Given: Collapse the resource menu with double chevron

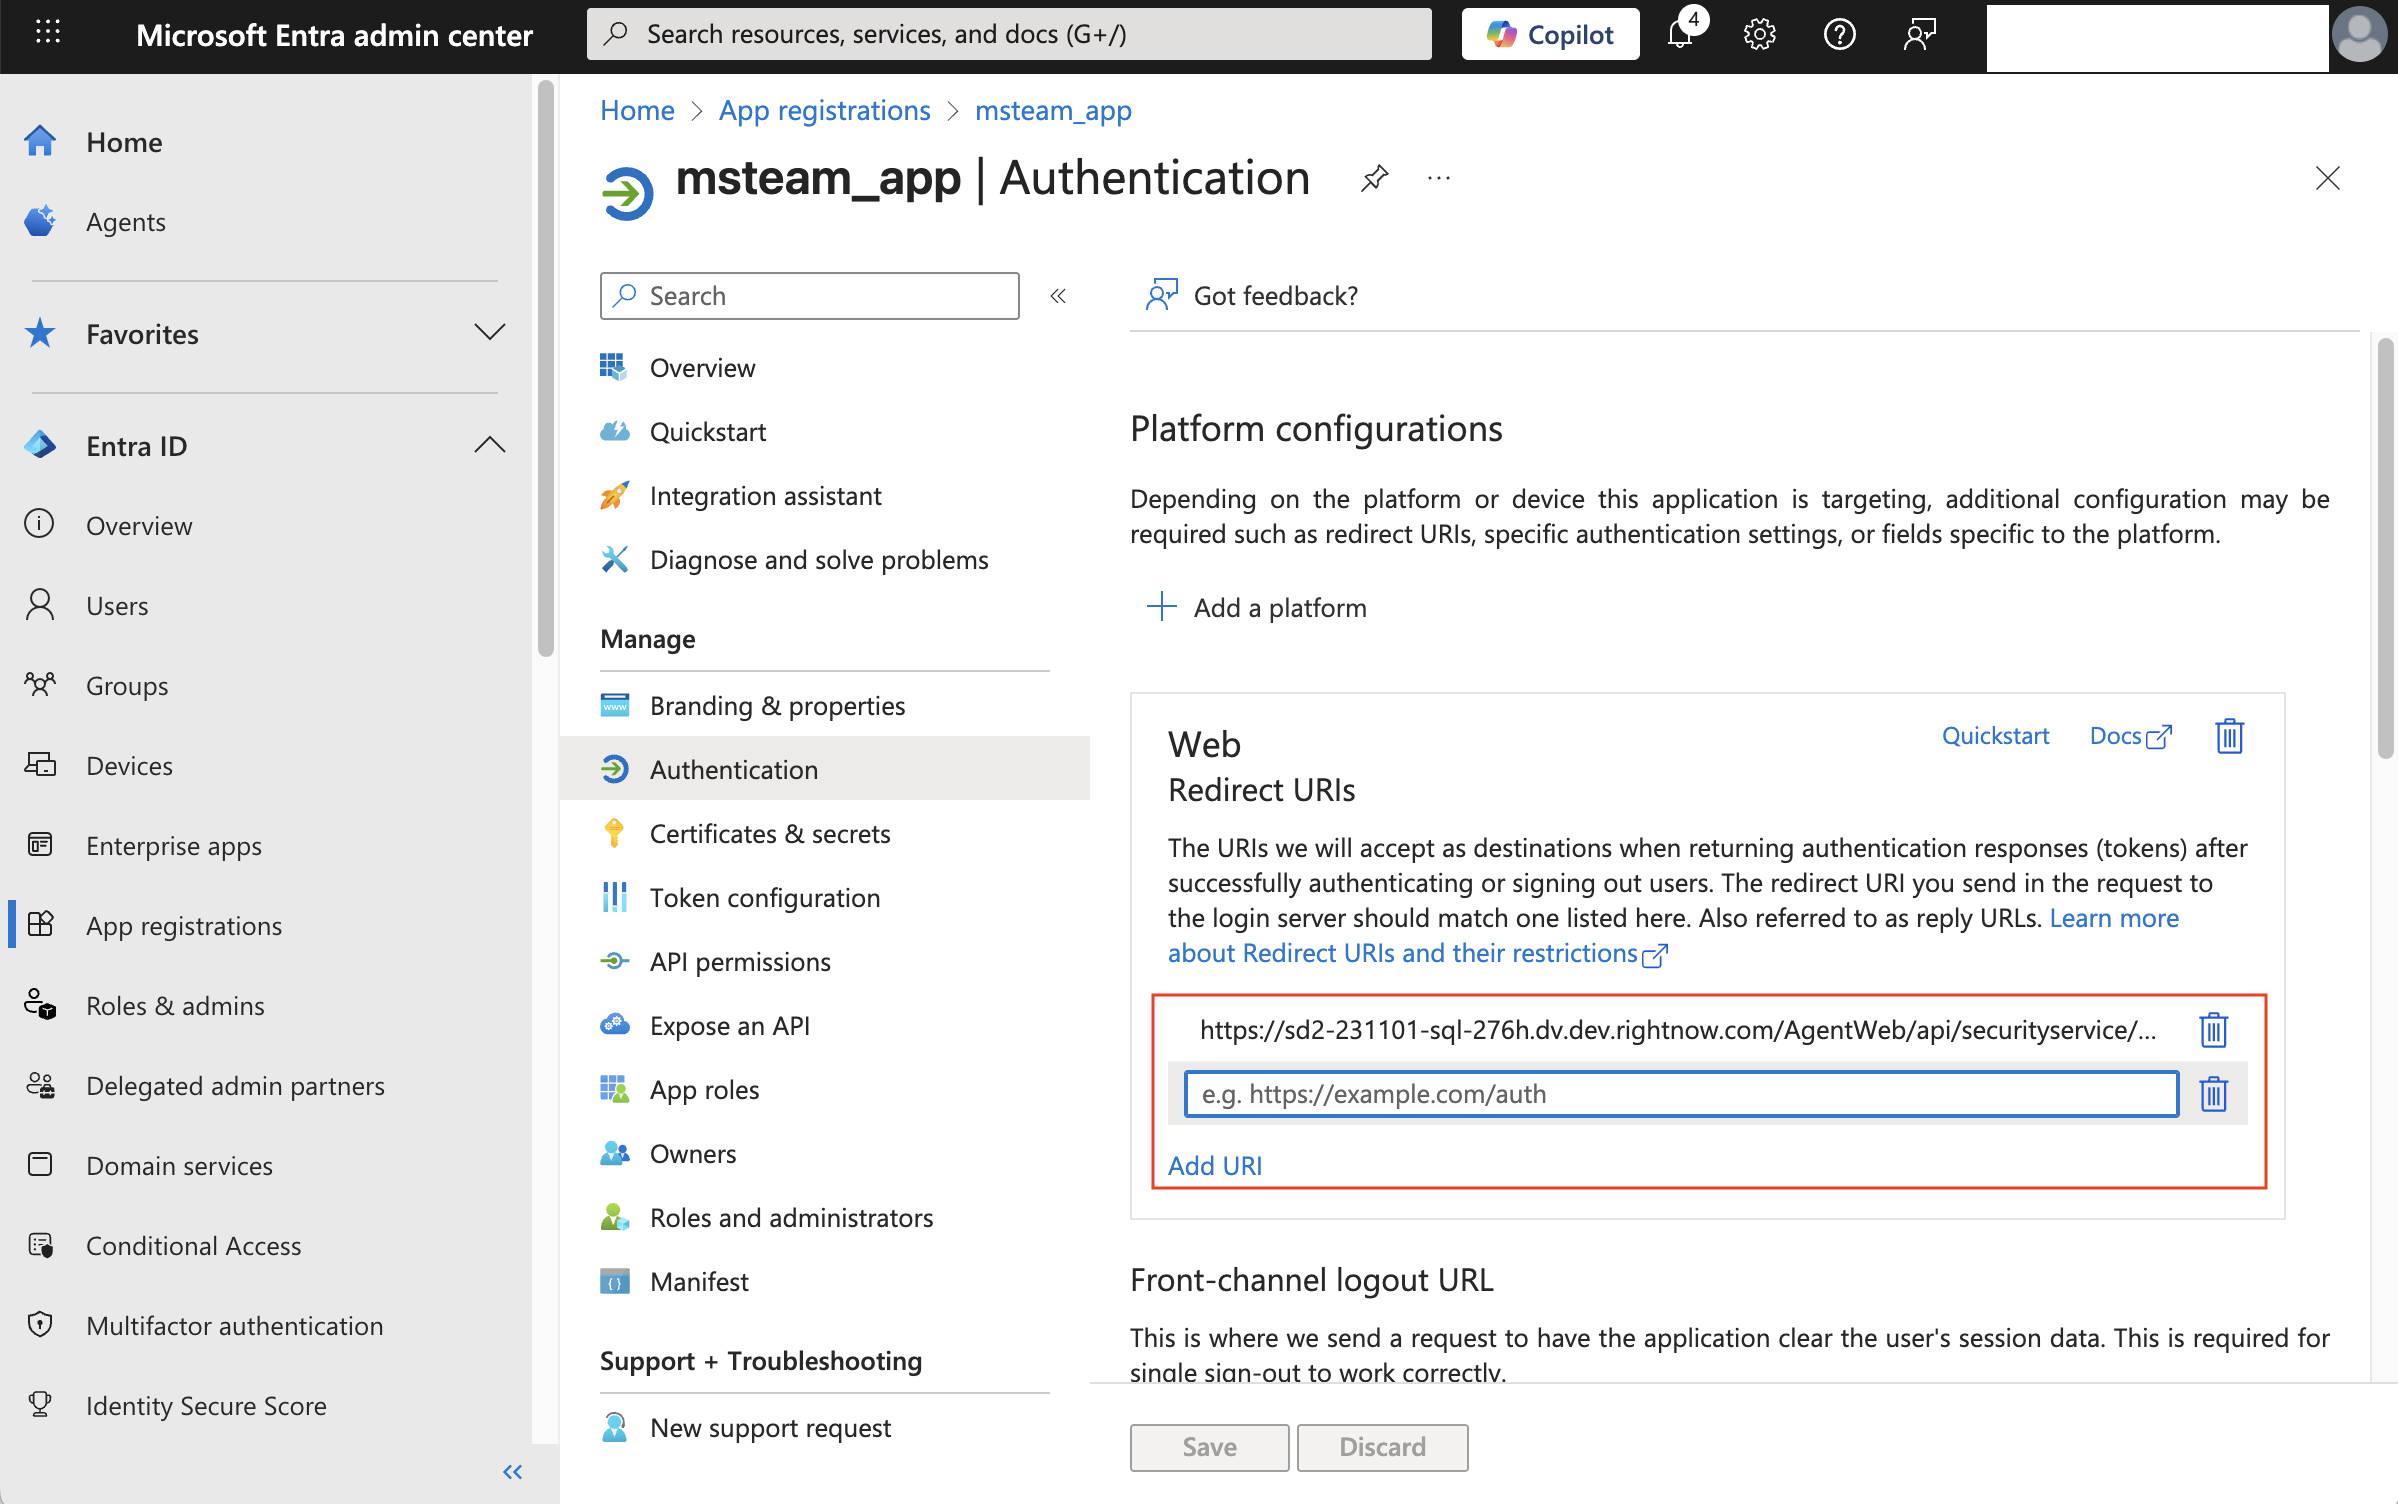Looking at the screenshot, I should pos(1058,296).
